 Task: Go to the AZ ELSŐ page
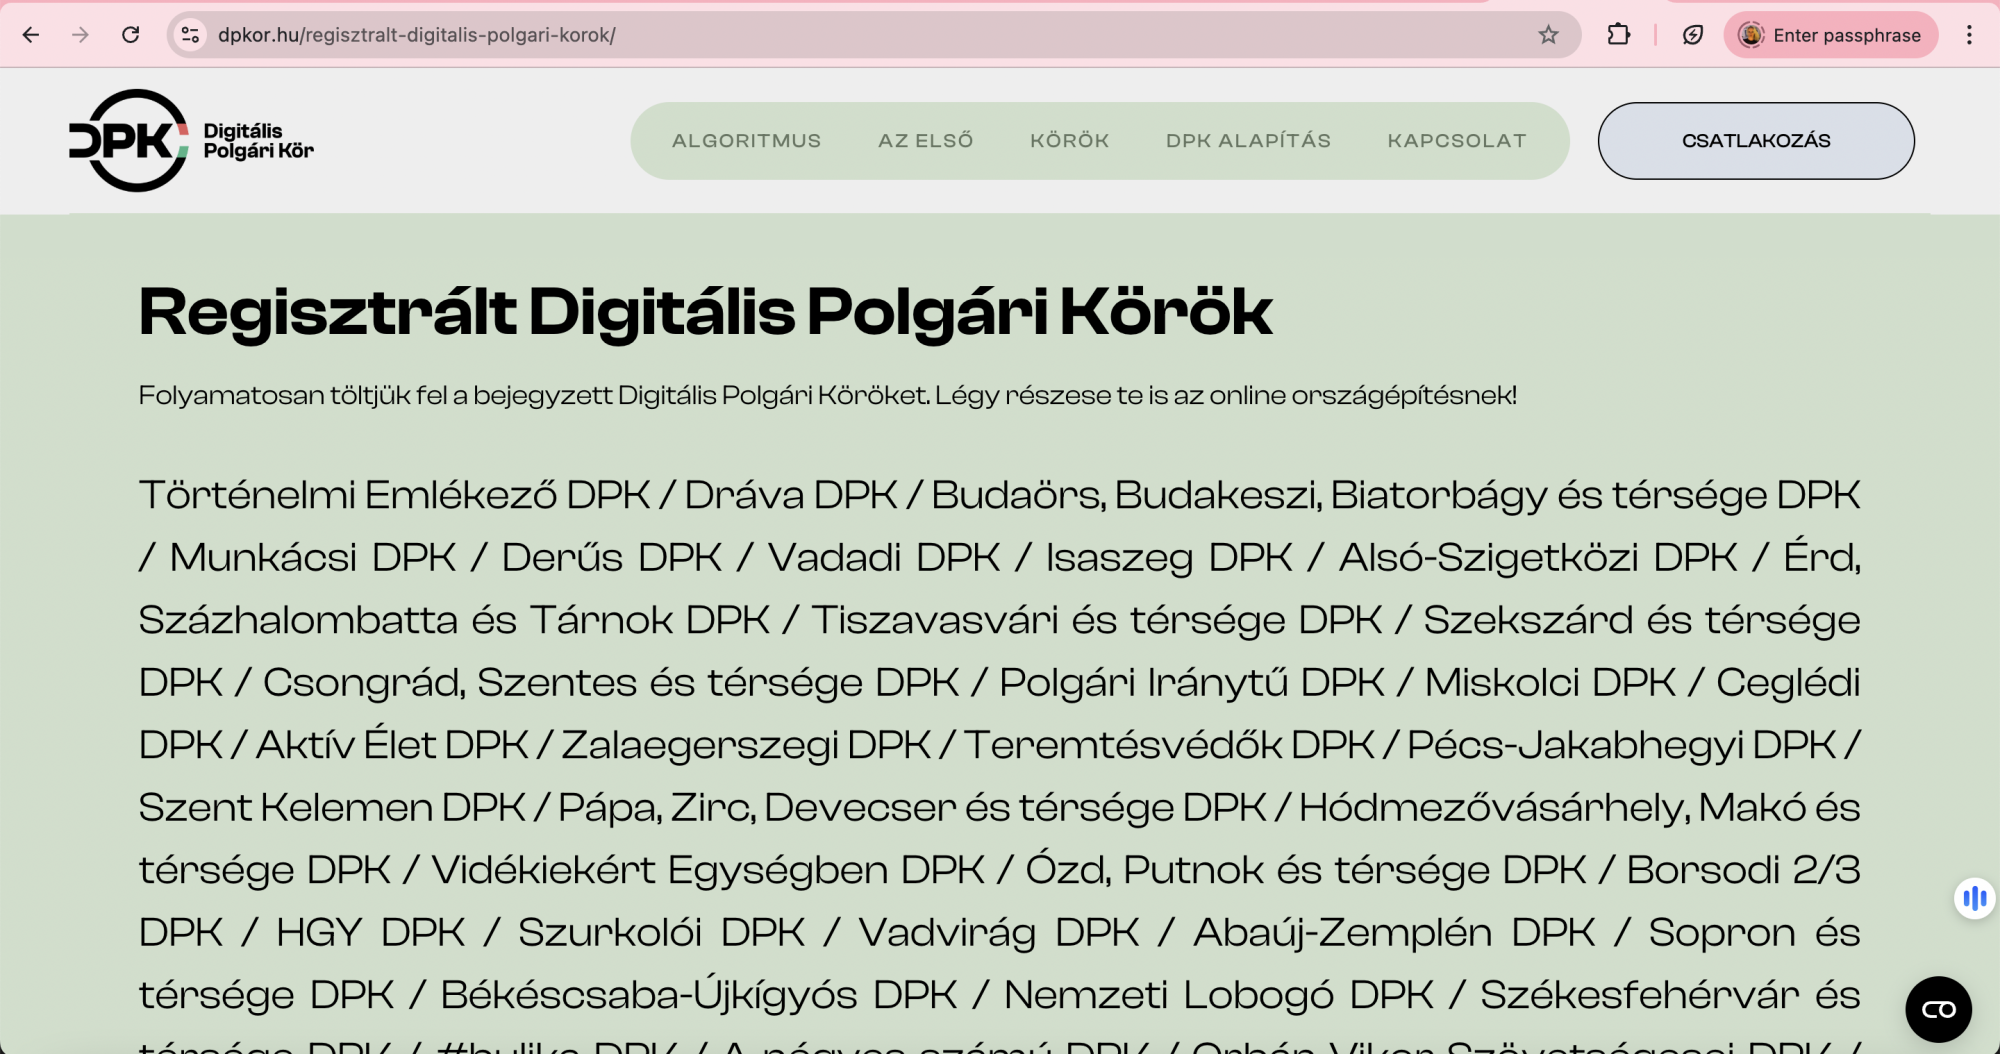coord(925,141)
